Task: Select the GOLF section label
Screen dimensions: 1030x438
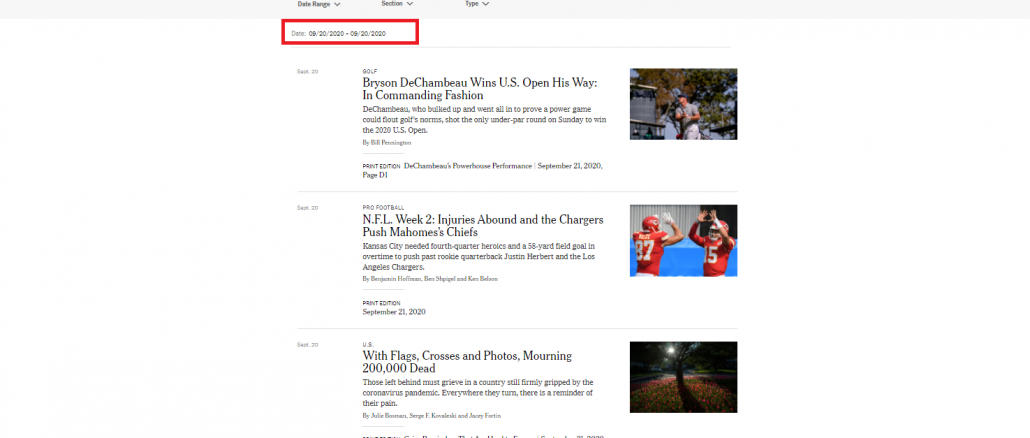Action: tap(370, 71)
